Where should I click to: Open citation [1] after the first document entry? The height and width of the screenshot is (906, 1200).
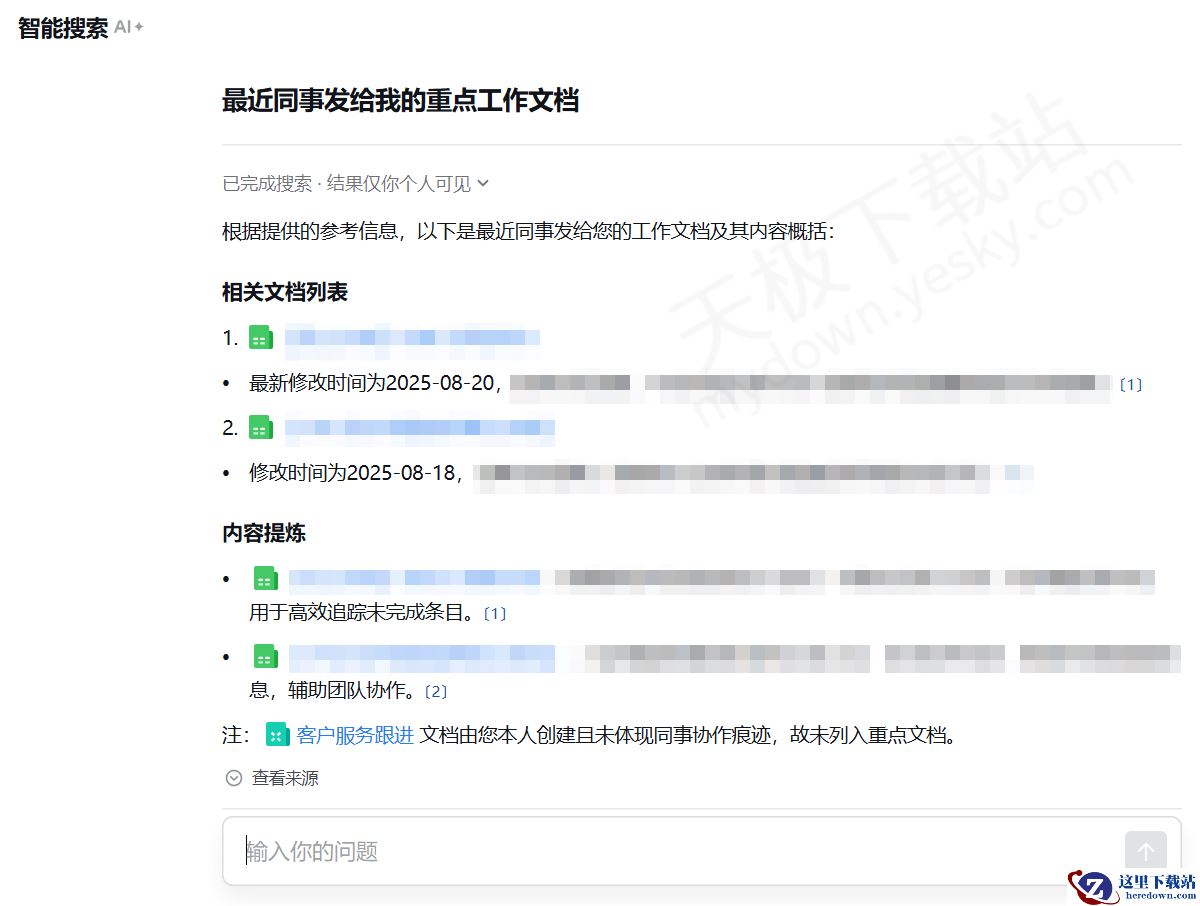(x=1131, y=384)
